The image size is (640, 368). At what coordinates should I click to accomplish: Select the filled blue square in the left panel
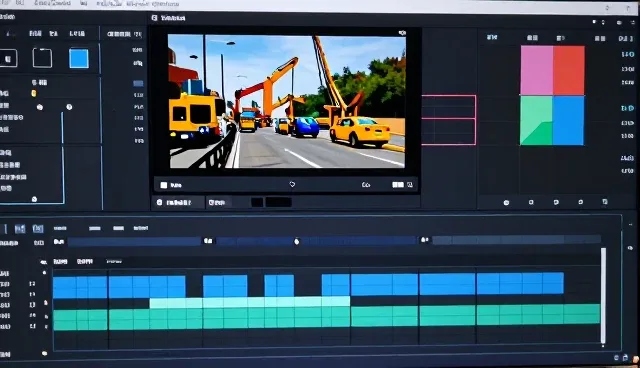point(79,58)
